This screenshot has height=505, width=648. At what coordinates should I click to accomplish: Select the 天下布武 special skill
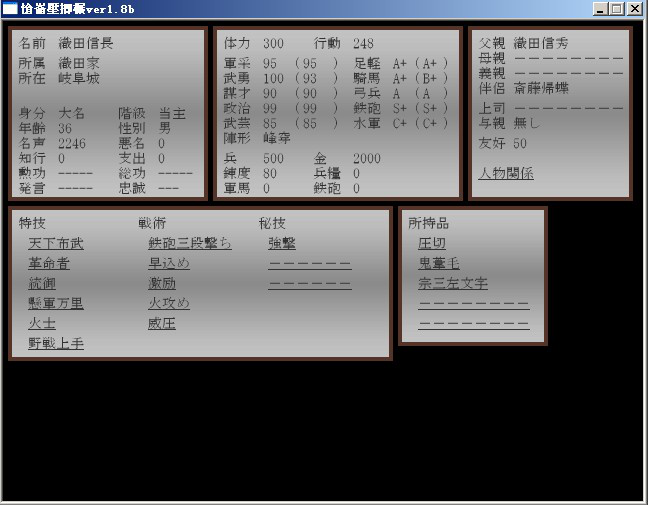(56, 243)
